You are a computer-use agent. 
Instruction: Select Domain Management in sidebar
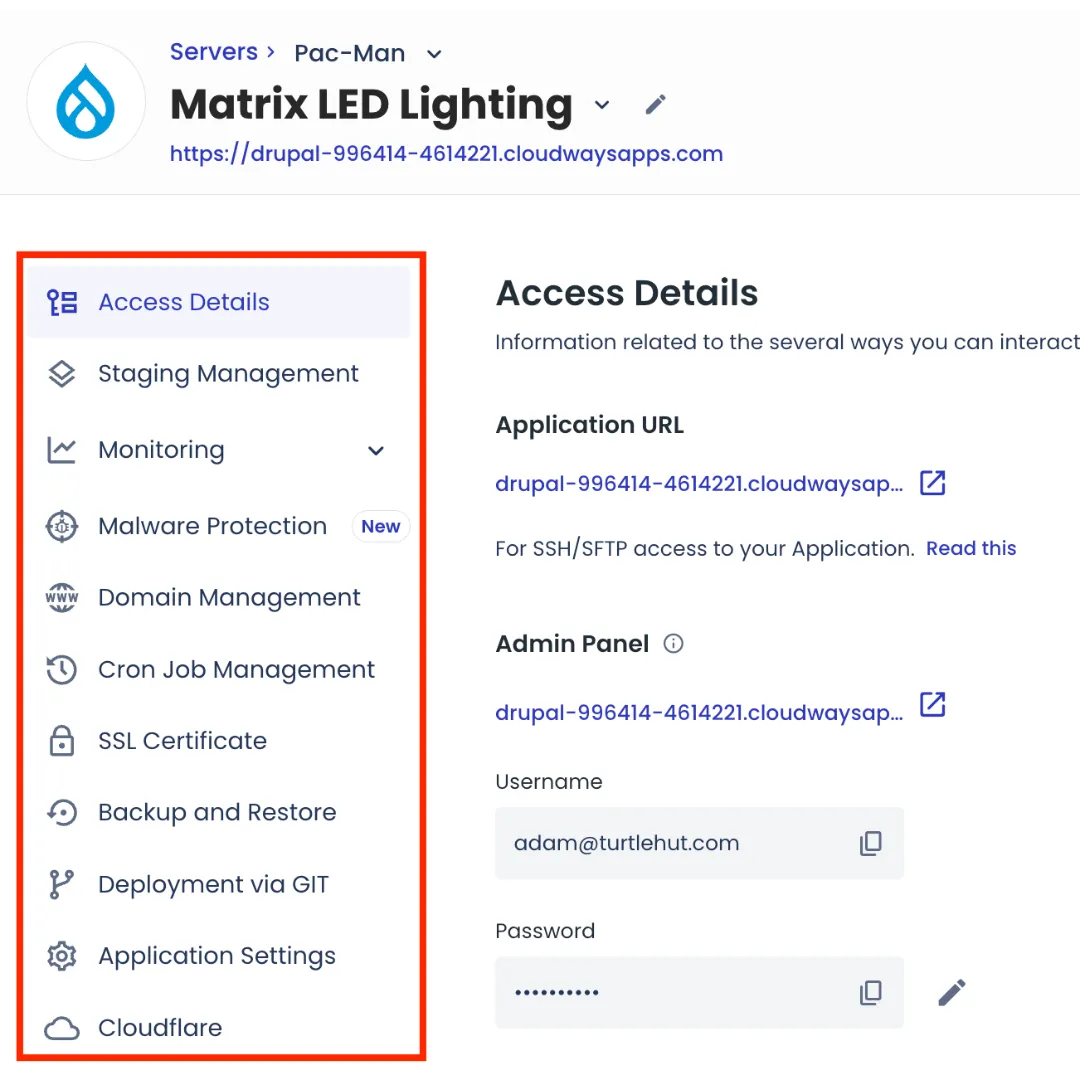[229, 598]
